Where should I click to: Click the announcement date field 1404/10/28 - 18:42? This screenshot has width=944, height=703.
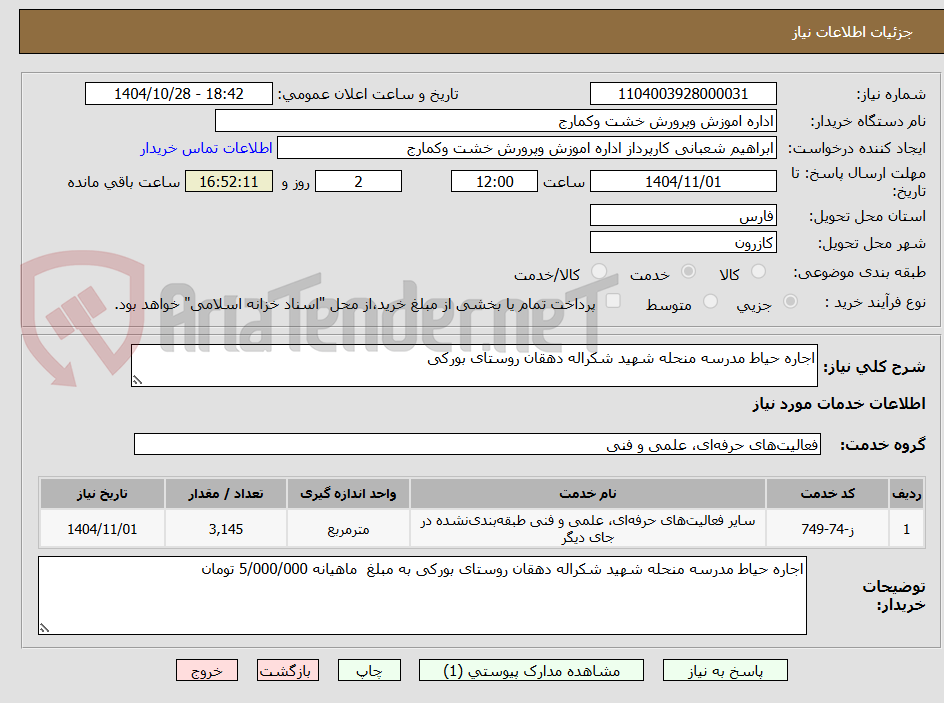[179, 94]
